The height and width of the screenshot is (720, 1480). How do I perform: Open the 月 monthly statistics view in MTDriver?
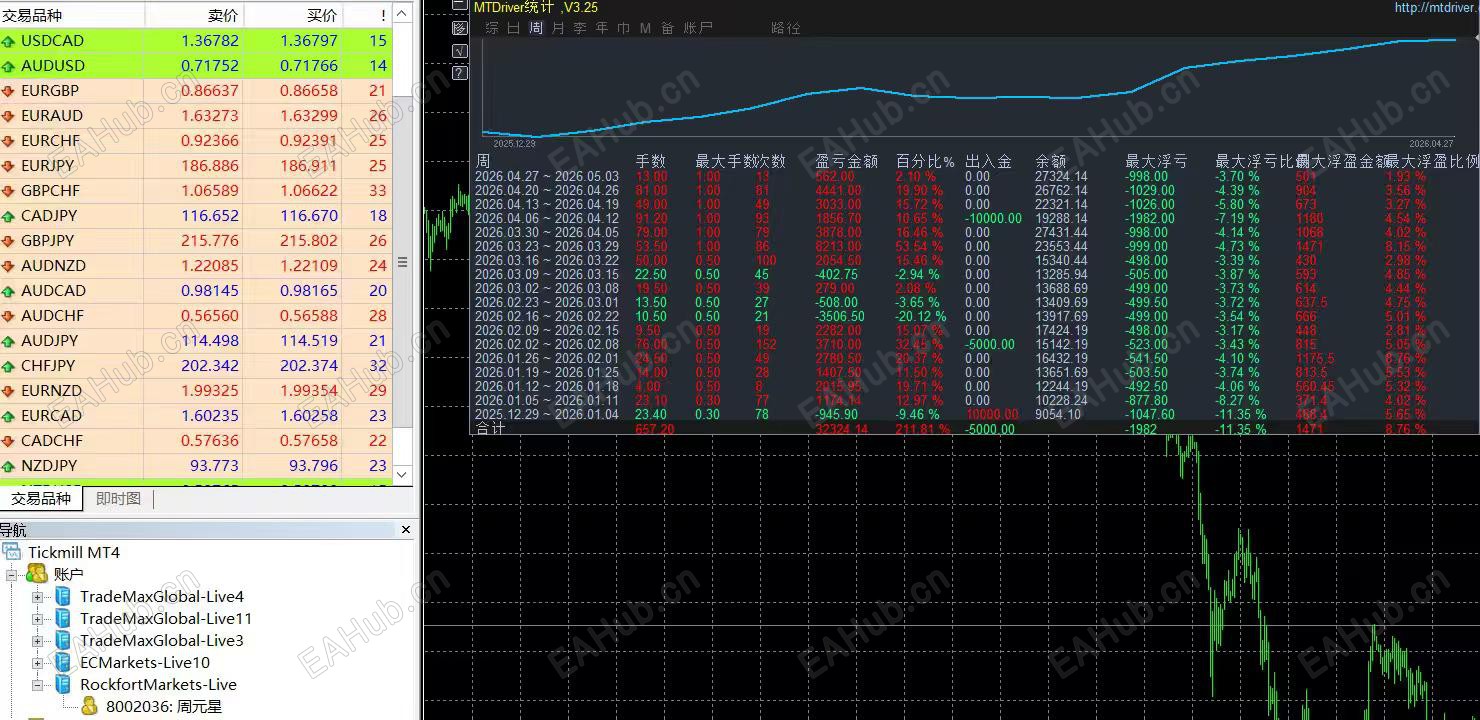coord(556,28)
